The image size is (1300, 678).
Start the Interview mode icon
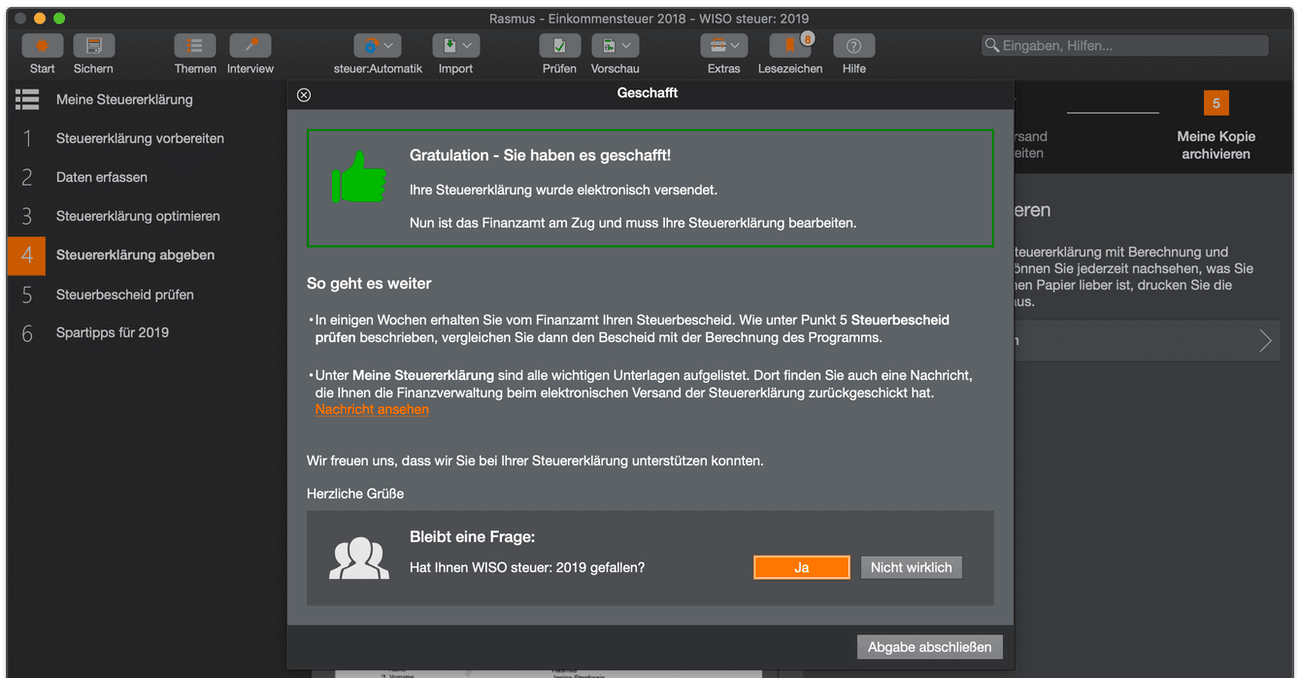click(250, 46)
